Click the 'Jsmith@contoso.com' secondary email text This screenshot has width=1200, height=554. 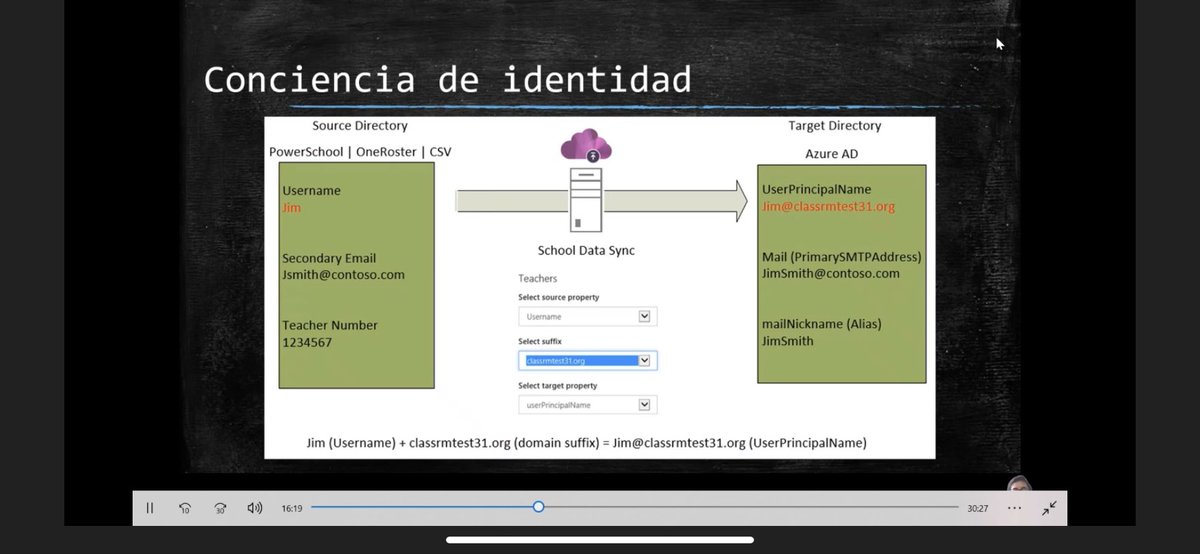(343, 274)
